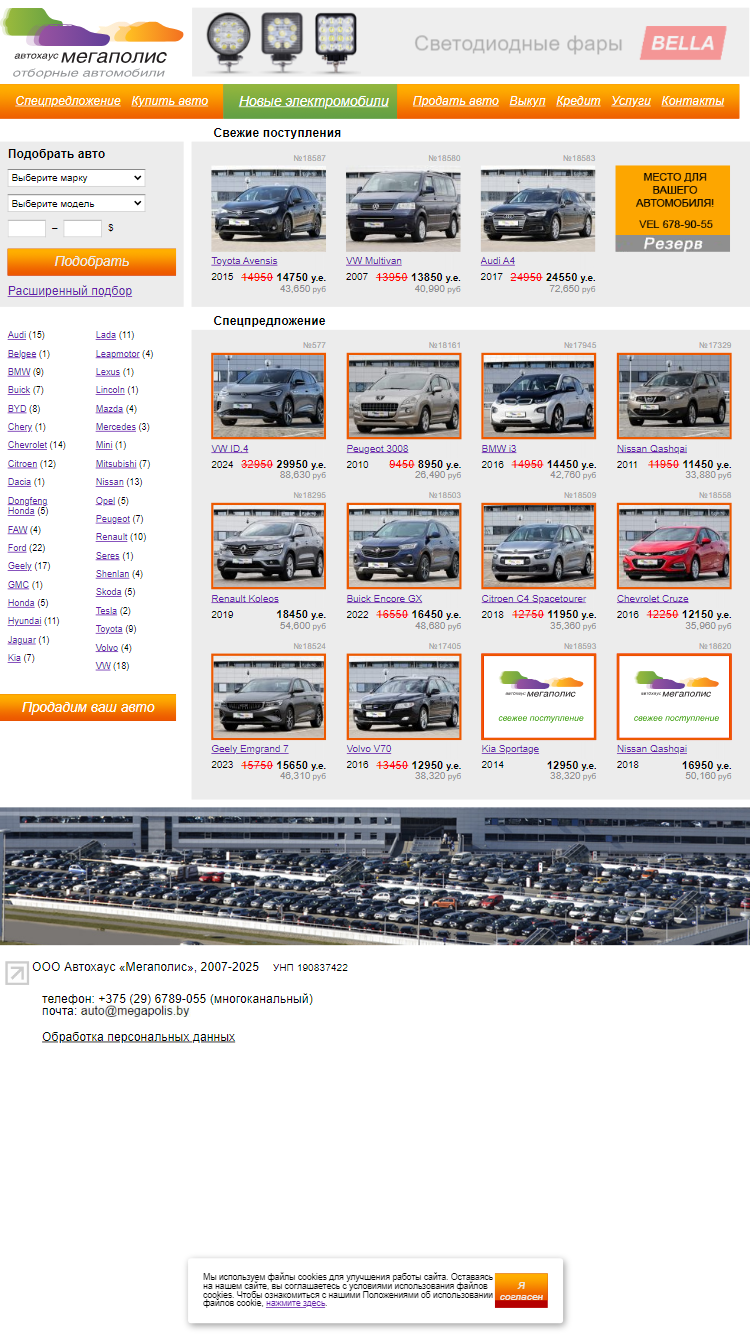Filter by Kia brand link
The height and width of the screenshot is (1334, 750).
click(14, 658)
